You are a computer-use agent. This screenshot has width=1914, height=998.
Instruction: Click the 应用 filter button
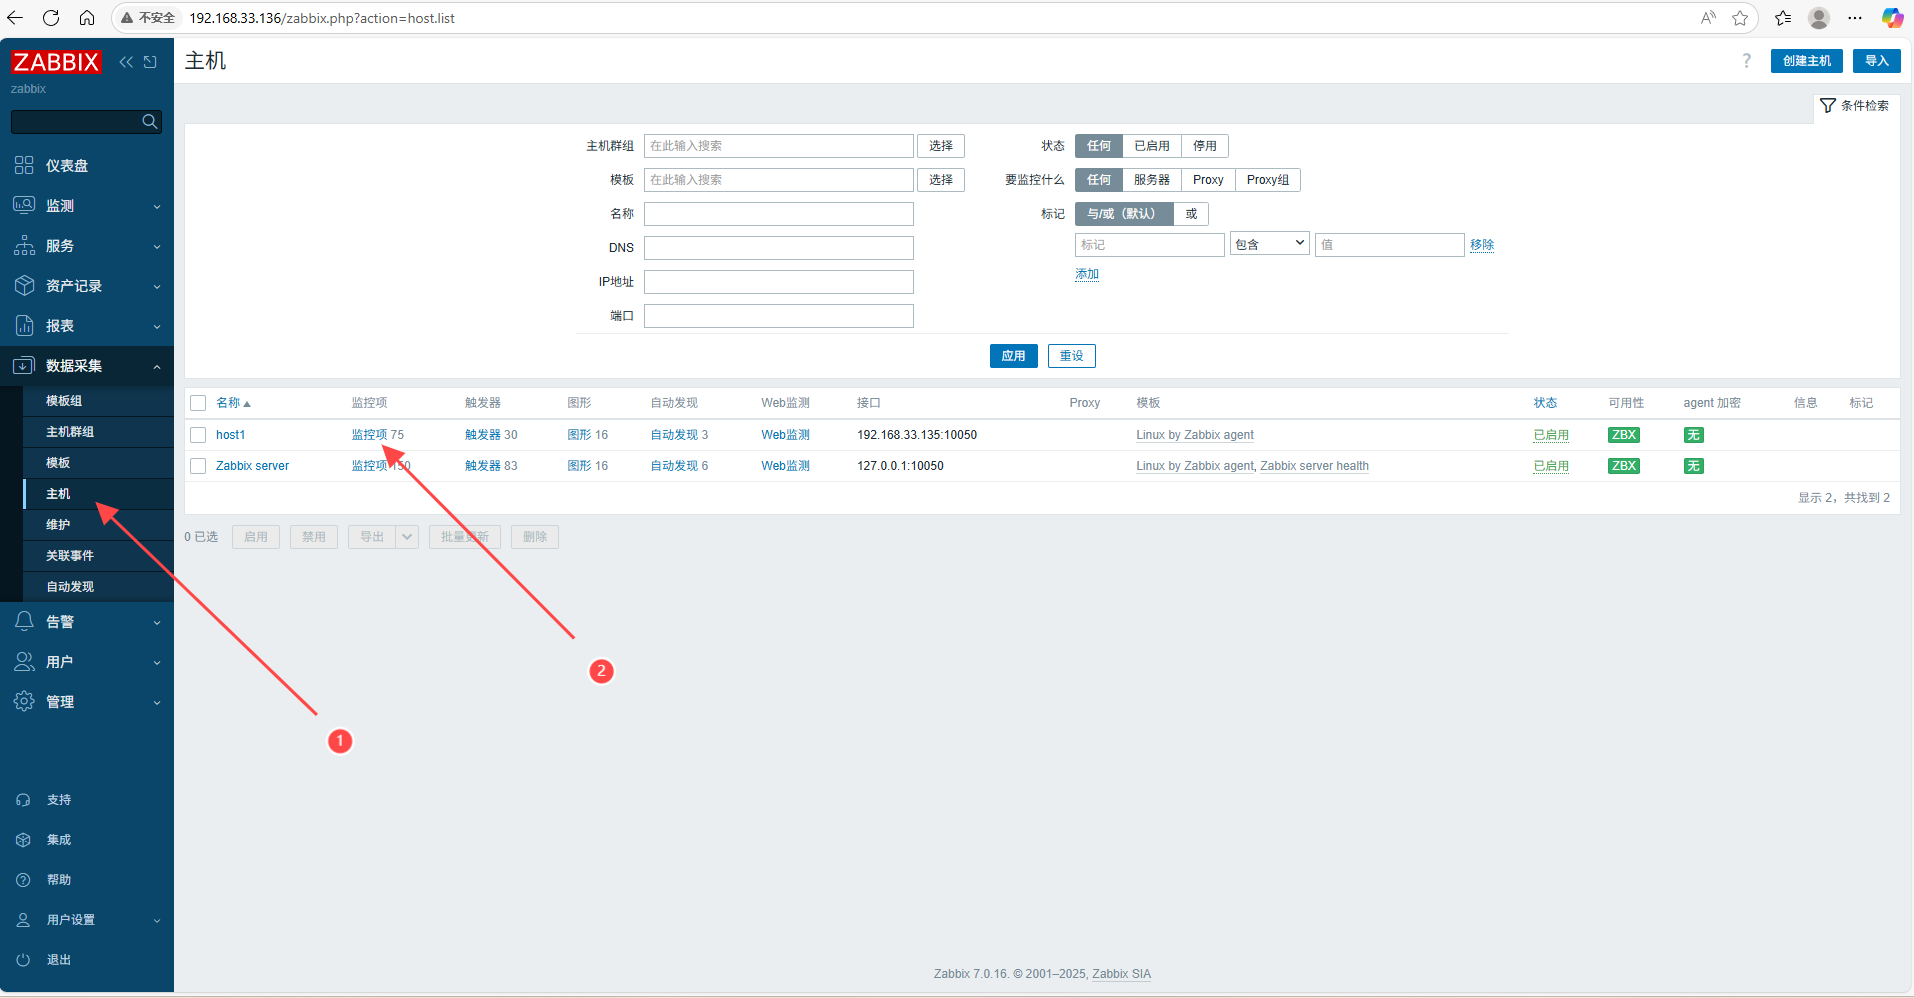coord(1013,356)
